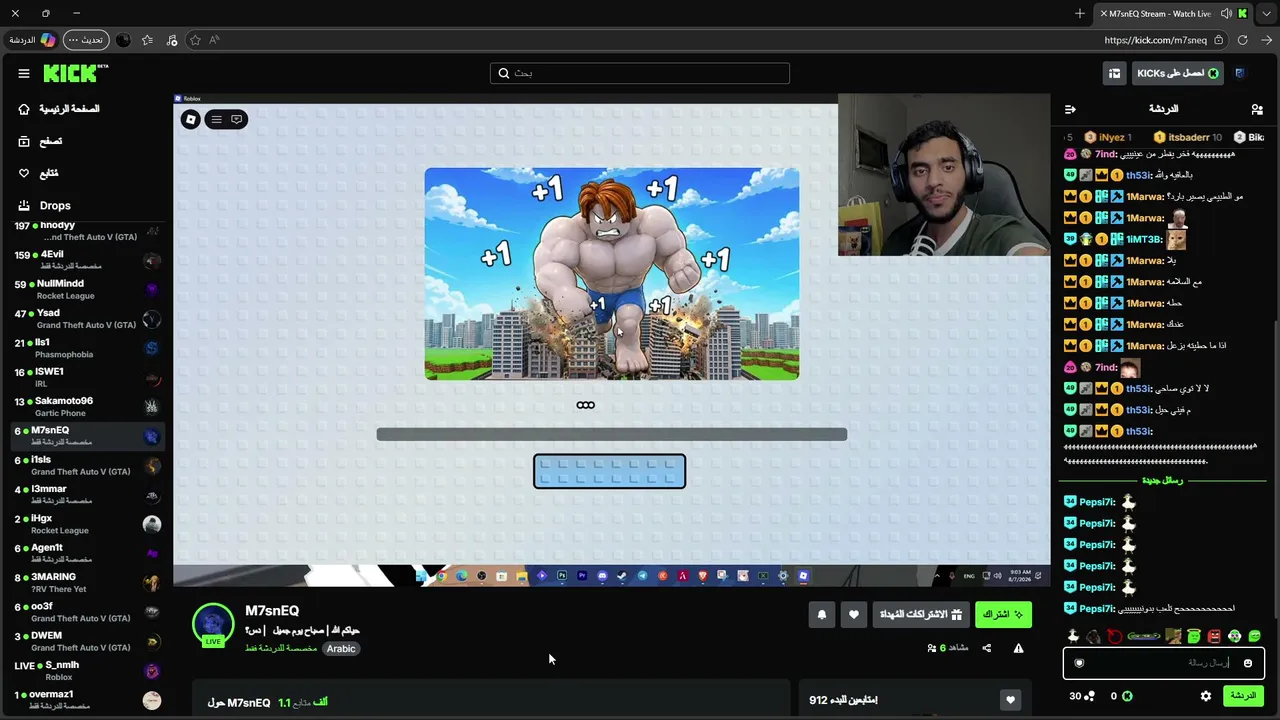Click the chat message input field
This screenshot has height=720, width=1280.
[x=1163, y=663]
